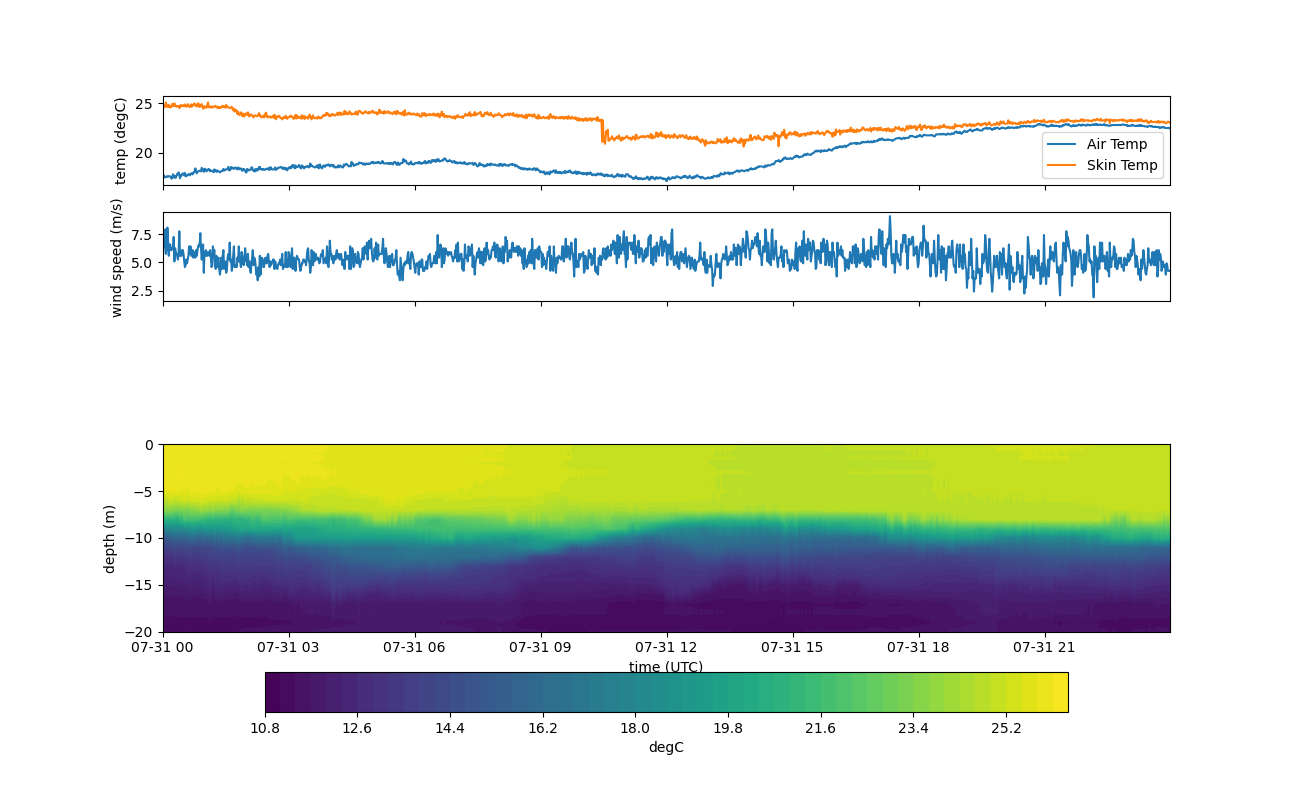Image resolution: width=1300 pixels, height=800 pixels.
Task: Click the "depth (m)" y-axis label
Action: click(x=110, y=538)
